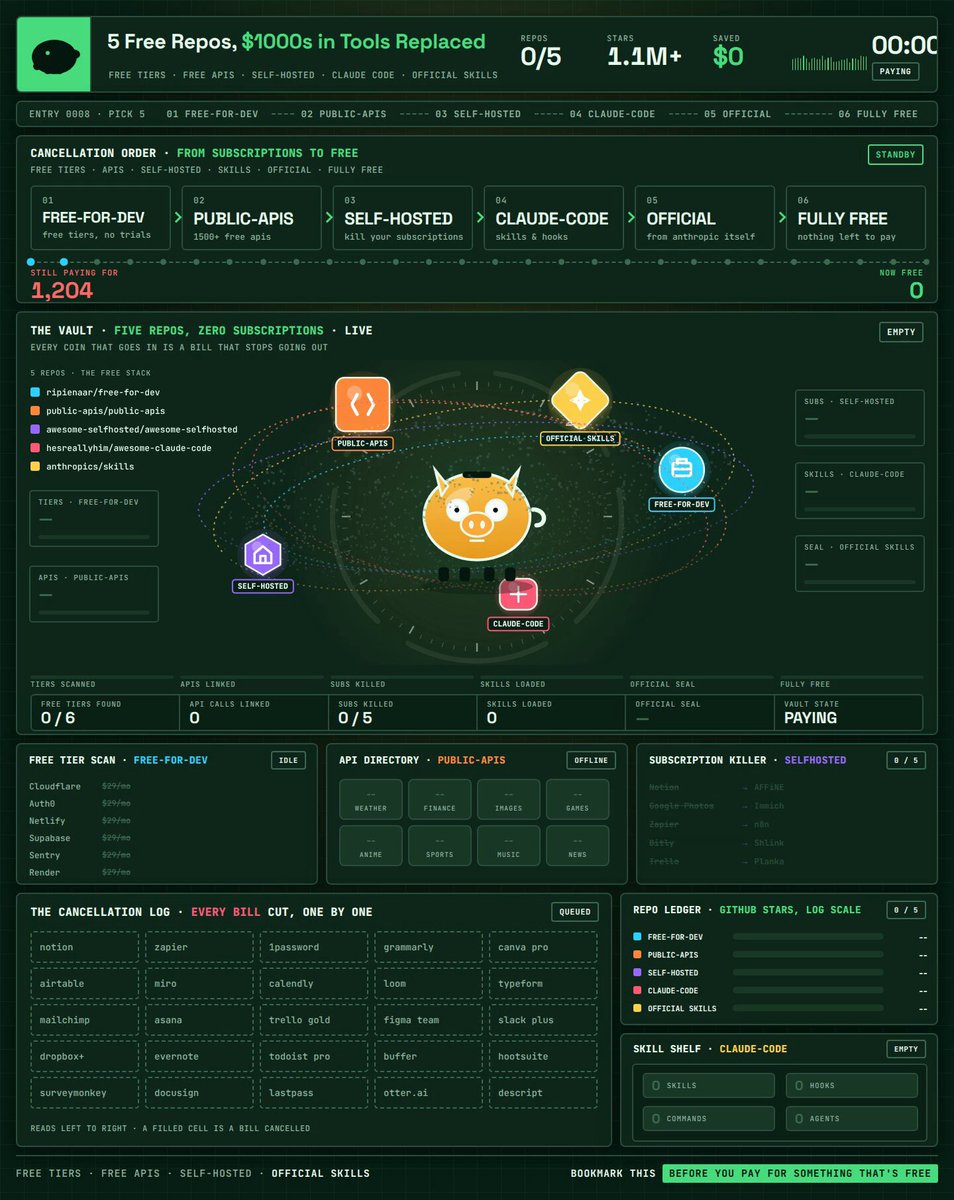Click the EMPTY badge in Skill Shelf
Viewport: 954px width, 1200px height.
pyautogui.click(x=905, y=1049)
